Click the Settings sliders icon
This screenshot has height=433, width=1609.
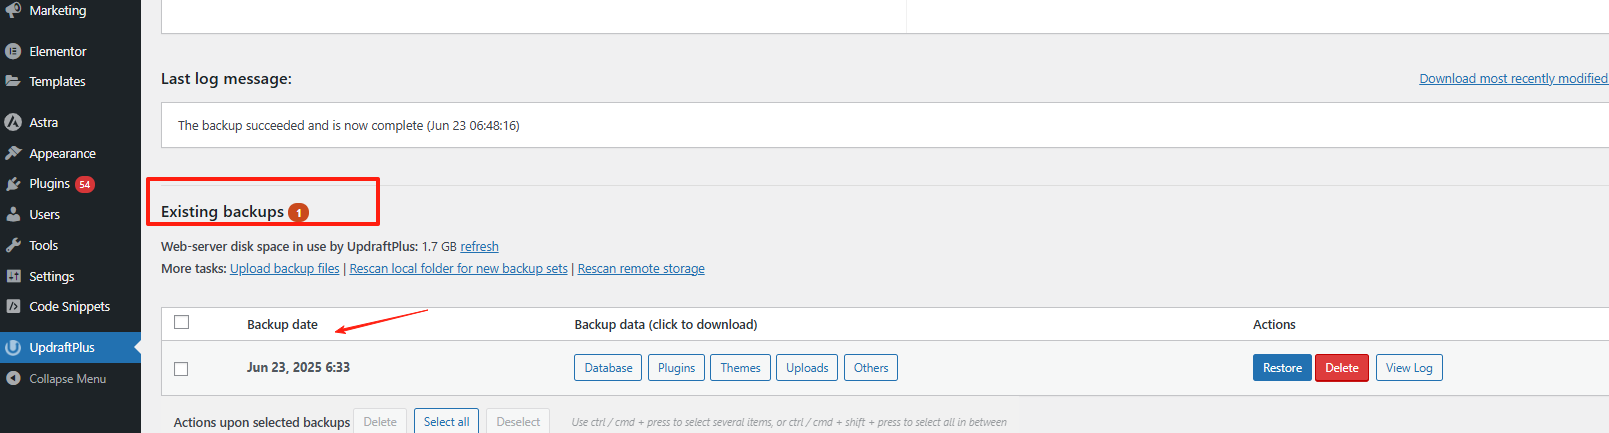[13, 276]
